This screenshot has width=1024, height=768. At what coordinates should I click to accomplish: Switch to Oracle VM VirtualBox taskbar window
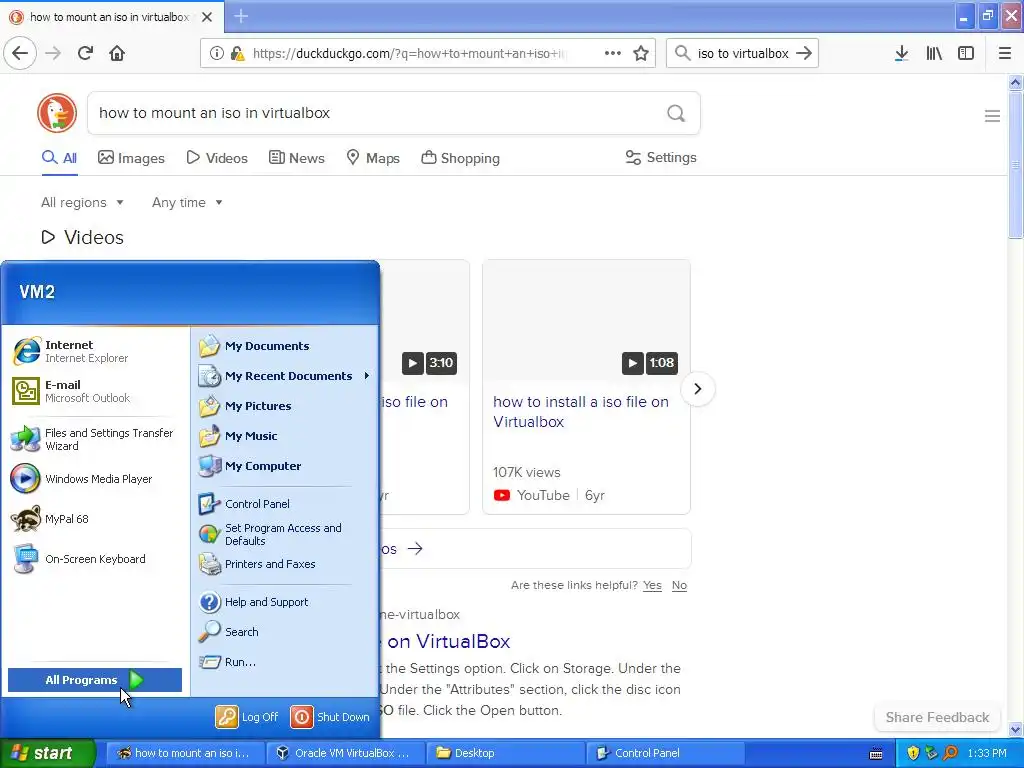(x=345, y=753)
